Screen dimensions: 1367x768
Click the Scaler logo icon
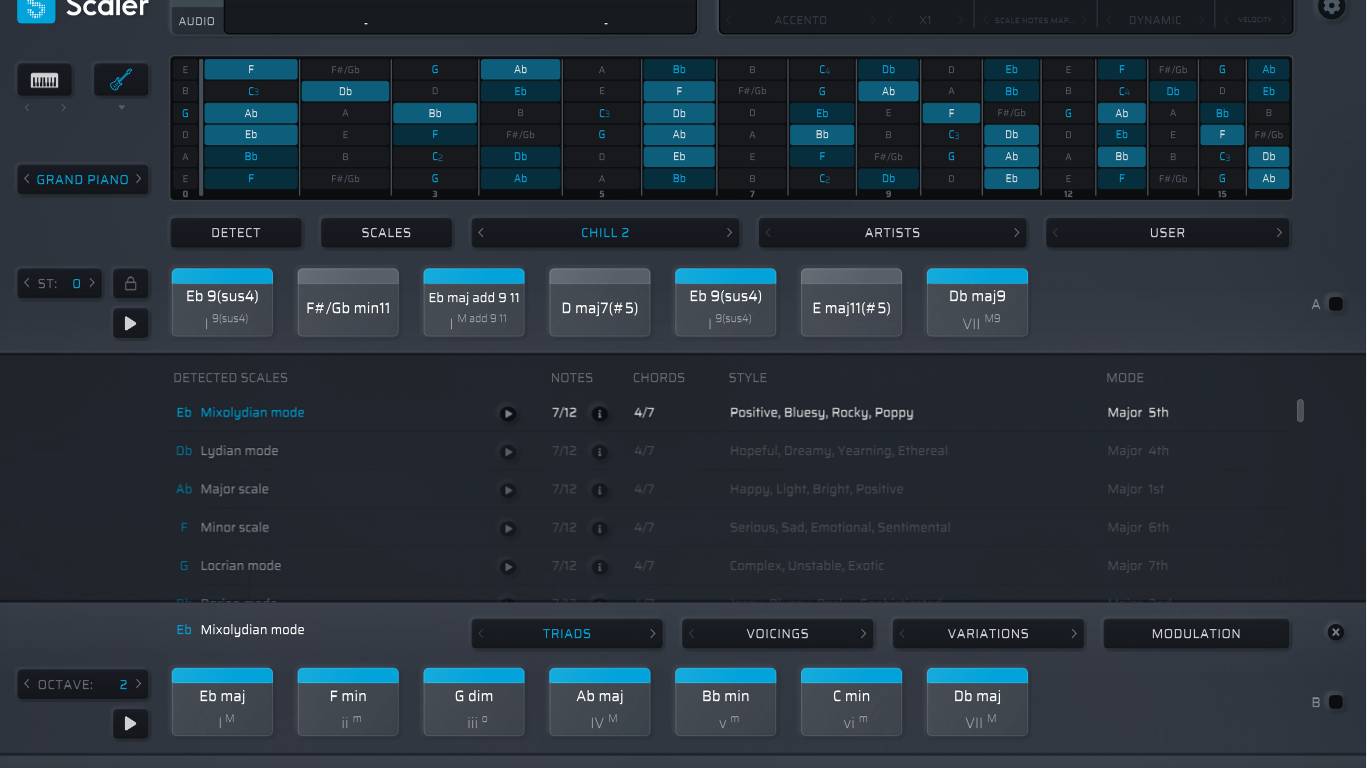pyautogui.click(x=36, y=9)
